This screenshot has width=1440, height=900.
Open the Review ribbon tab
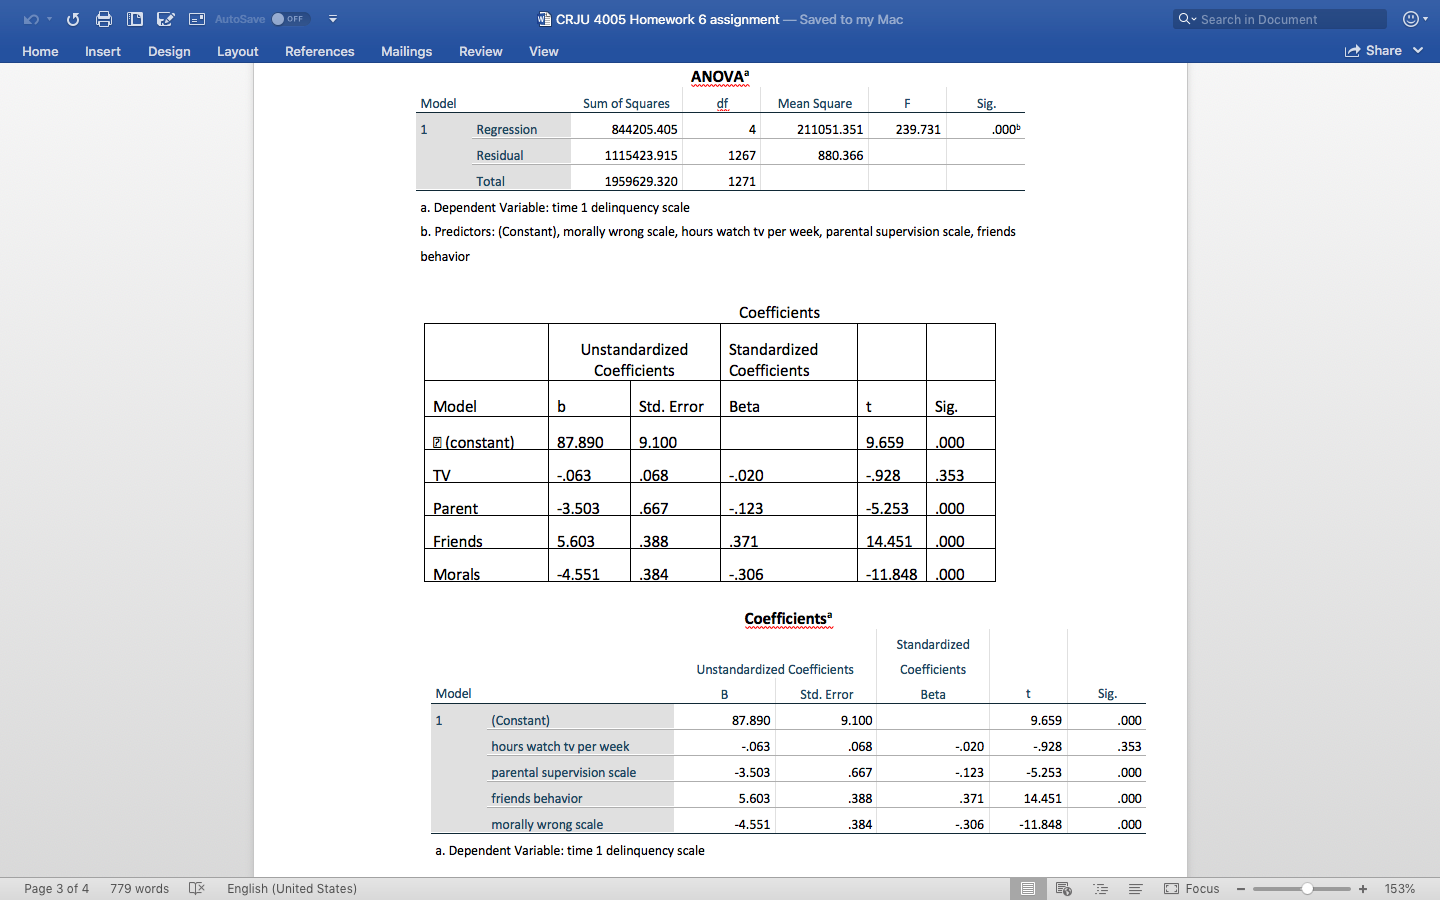coord(481,51)
